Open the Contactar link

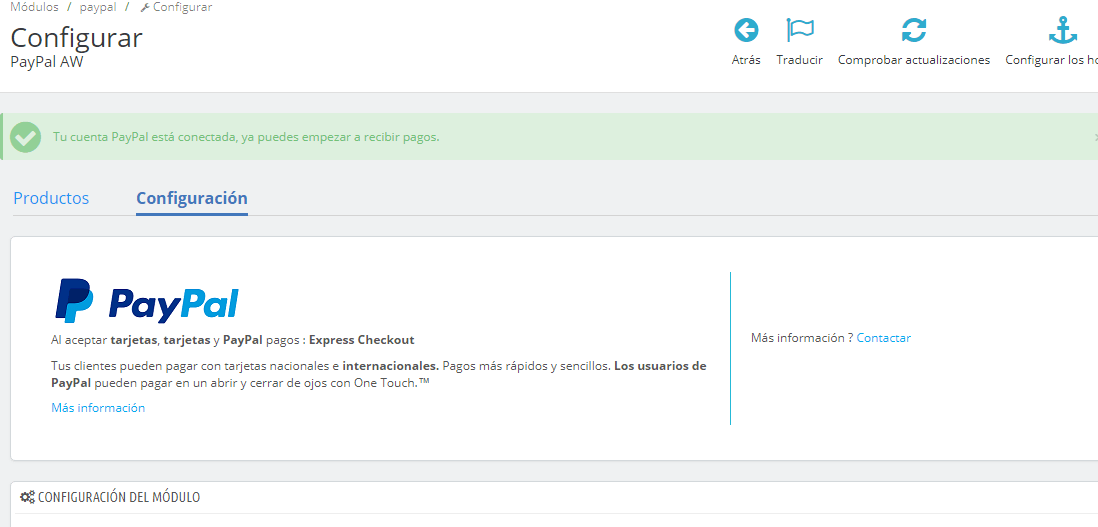884,338
